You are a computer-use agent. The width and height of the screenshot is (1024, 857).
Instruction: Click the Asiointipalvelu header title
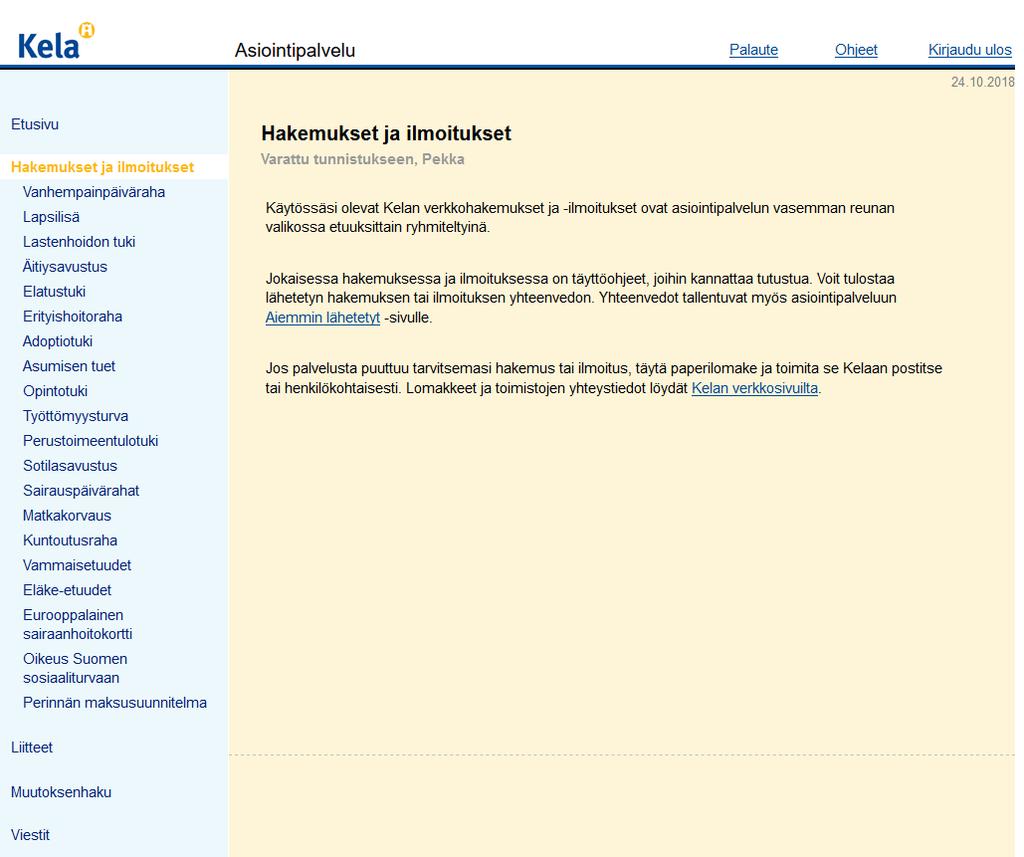295,50
